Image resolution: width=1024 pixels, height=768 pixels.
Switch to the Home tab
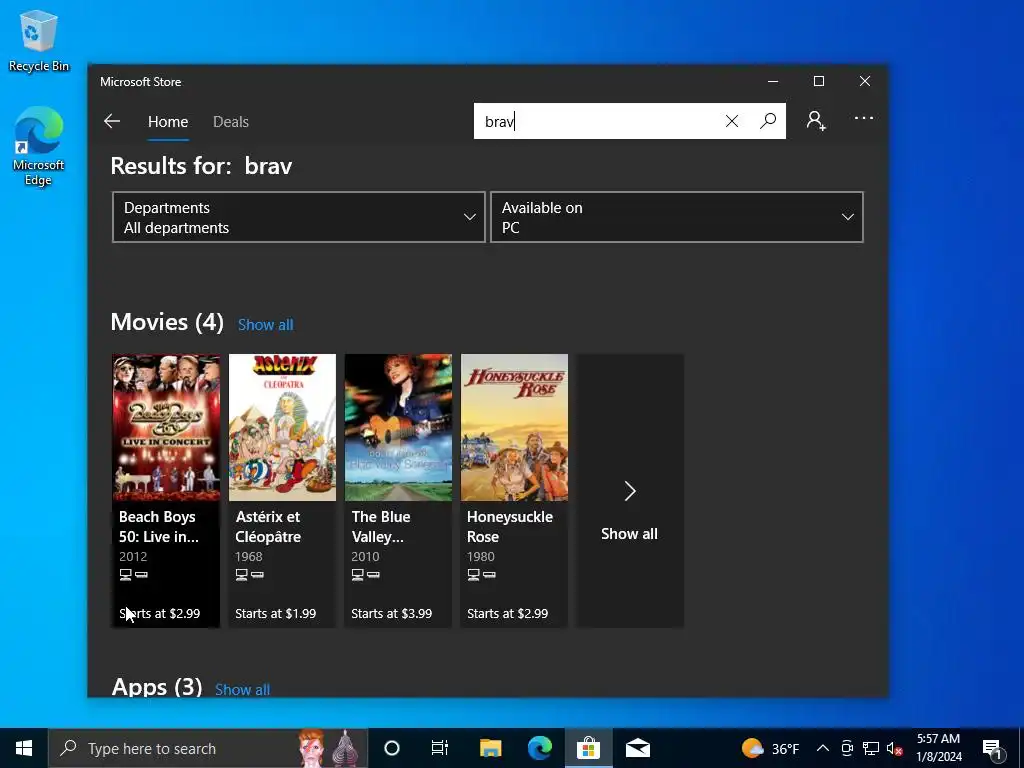coord(168,122)
